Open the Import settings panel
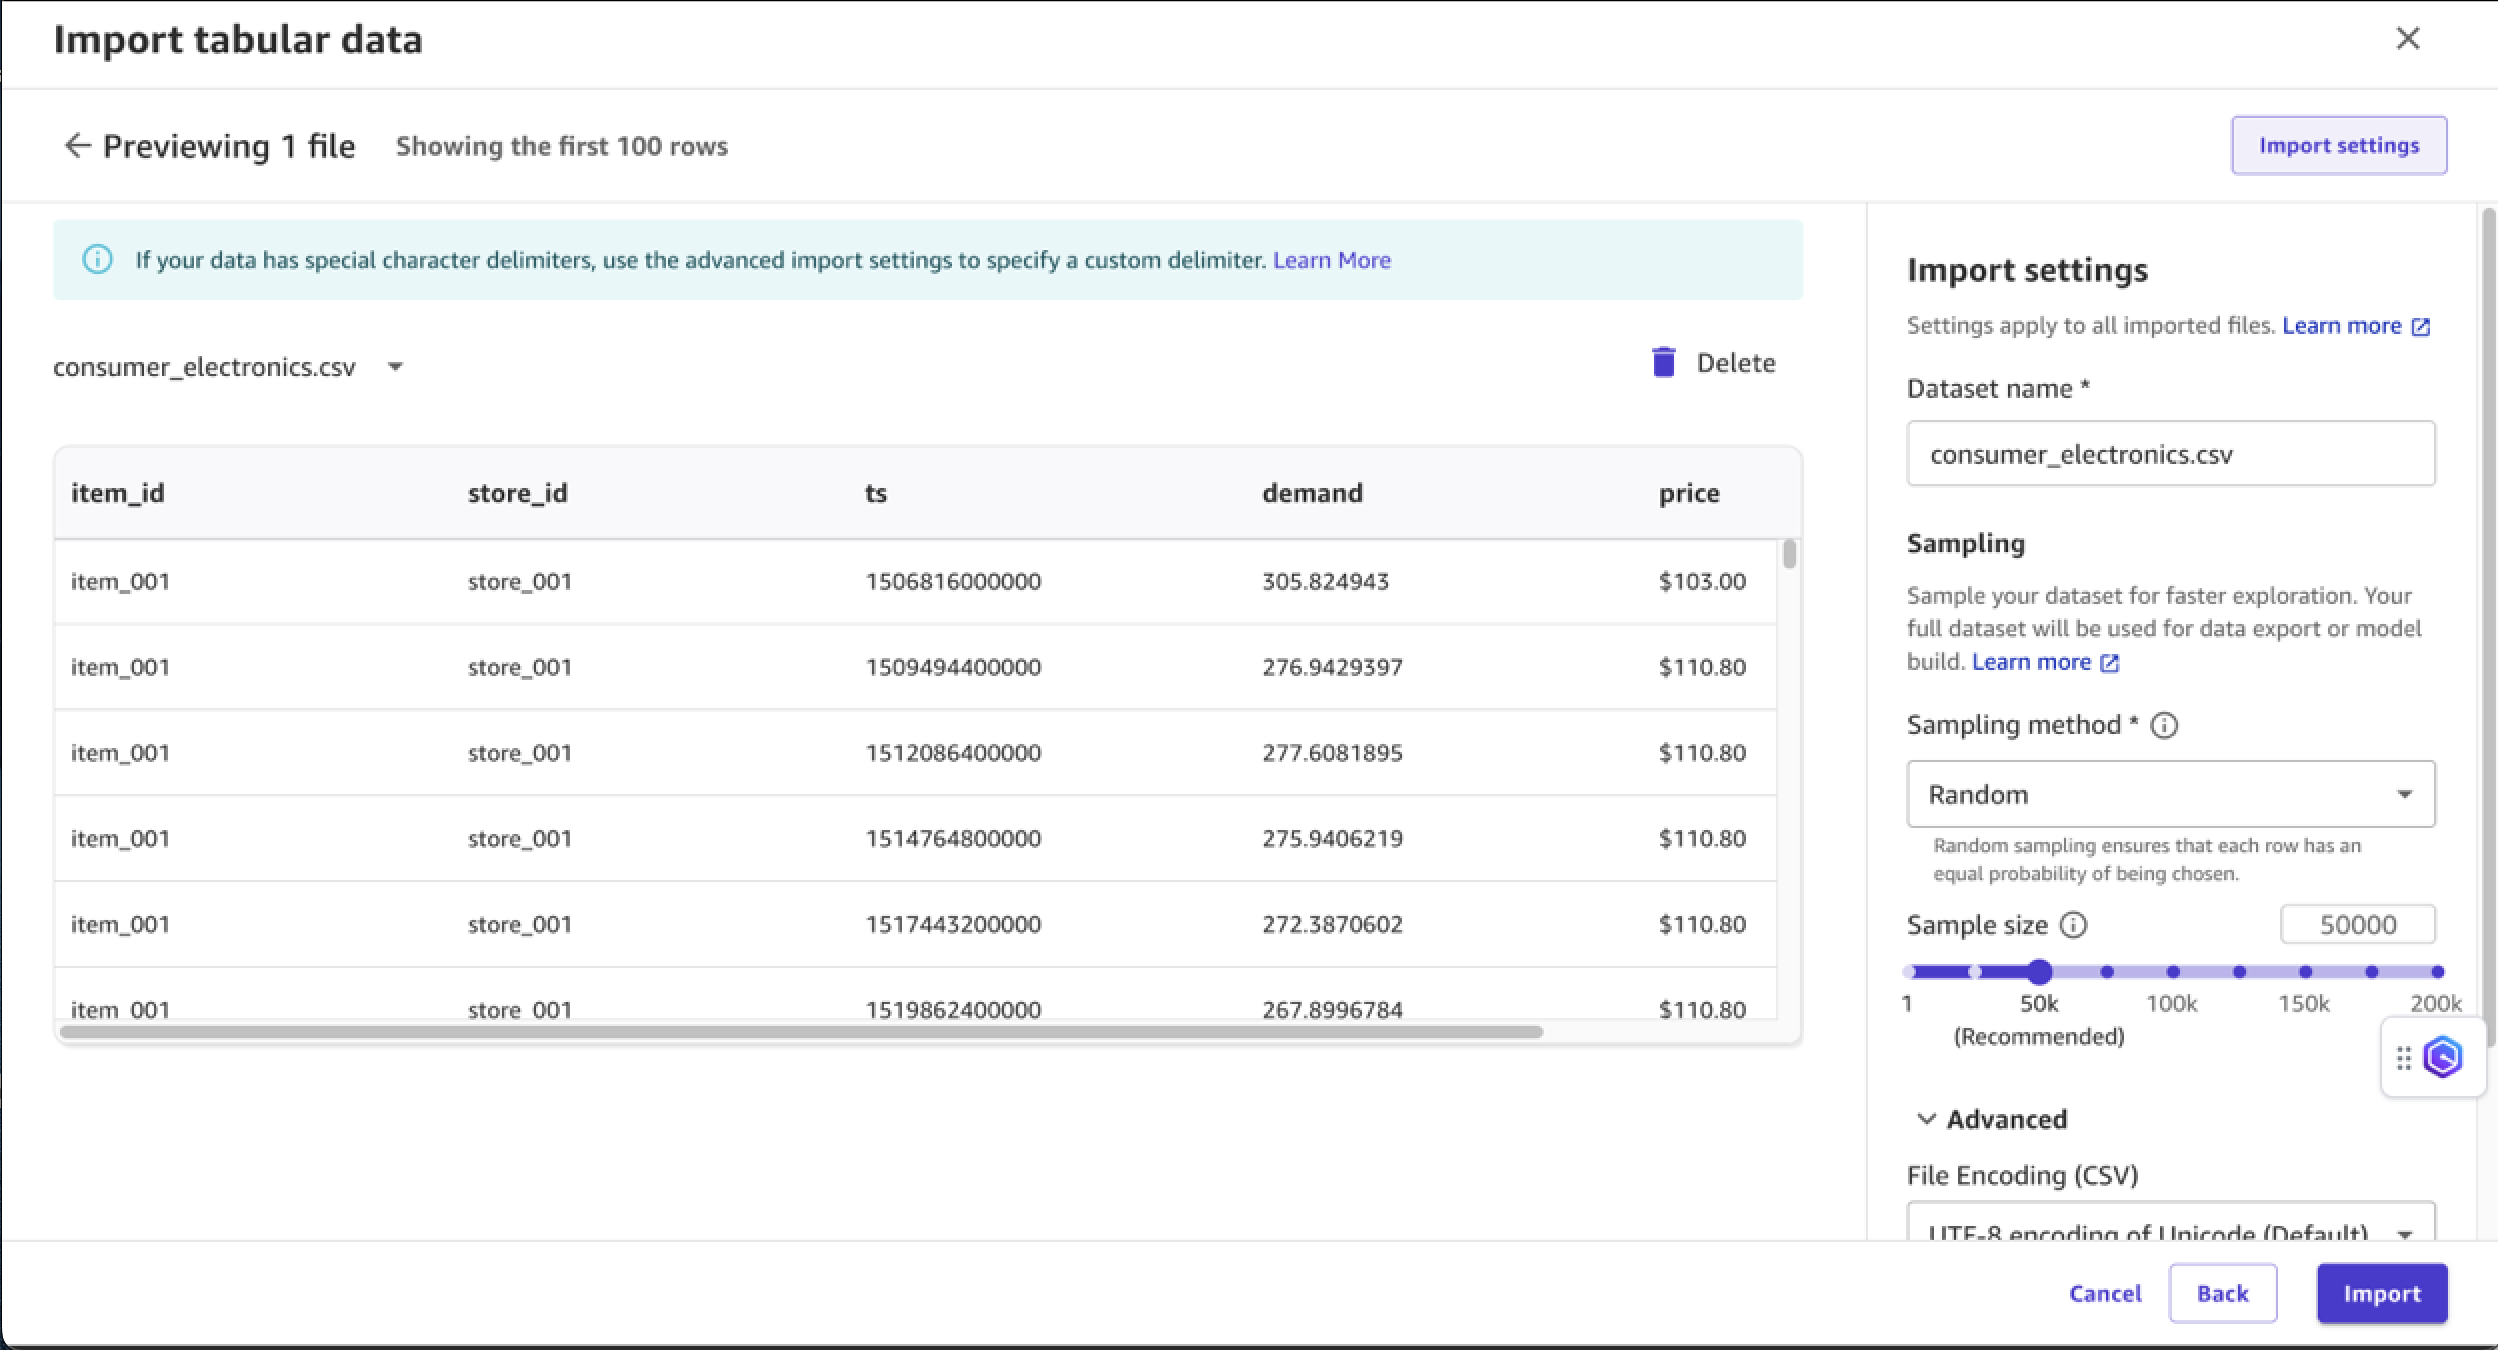Screen dimensions: 2498x1350 click(x=2338, y=145)
